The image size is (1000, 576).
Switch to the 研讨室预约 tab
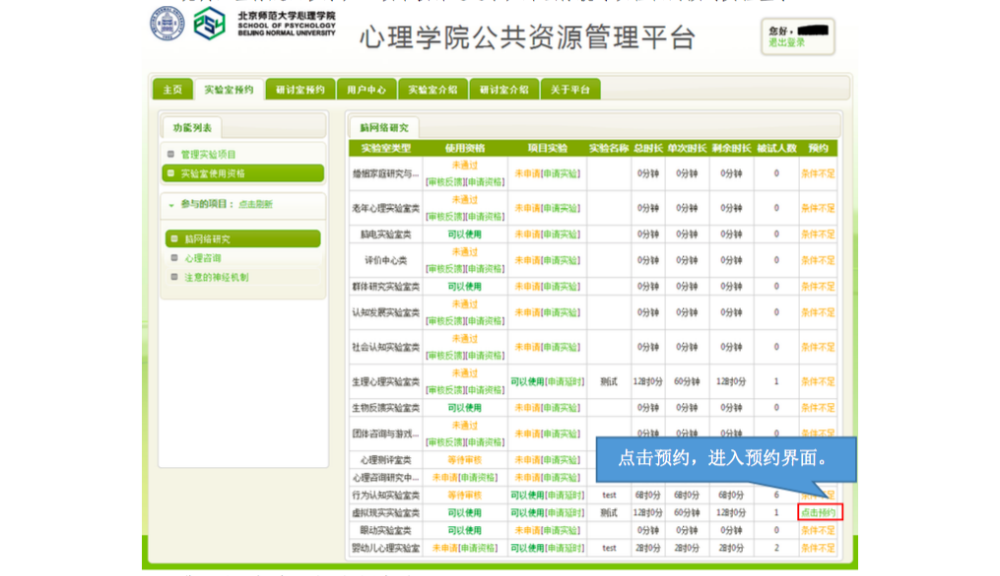(300, 89)
